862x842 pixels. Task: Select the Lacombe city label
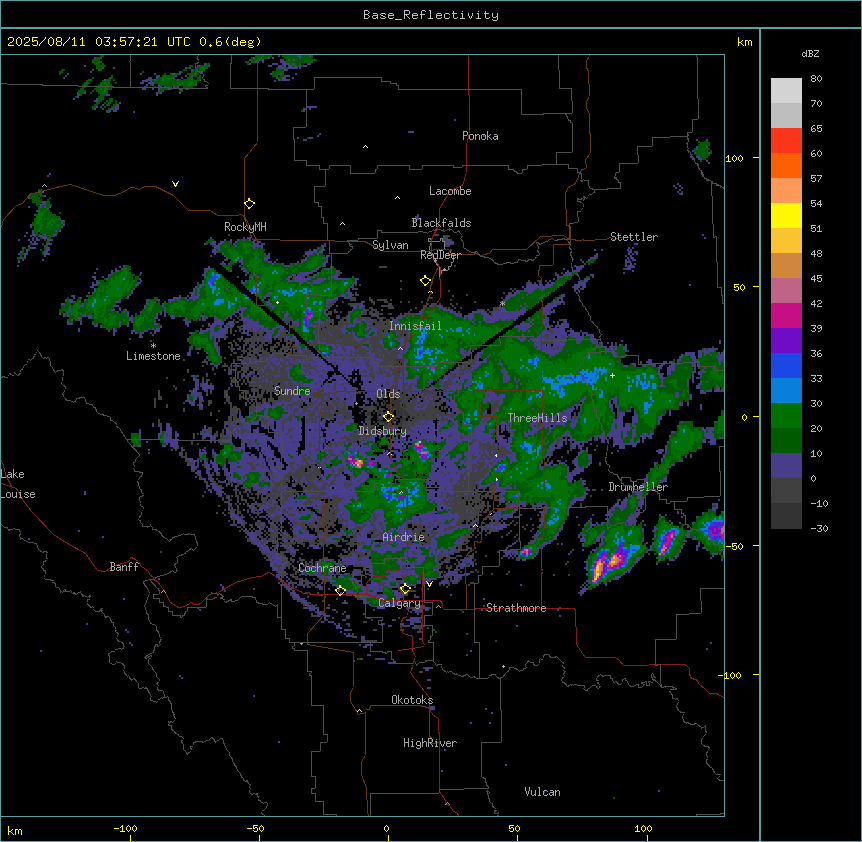coord(450,191)
